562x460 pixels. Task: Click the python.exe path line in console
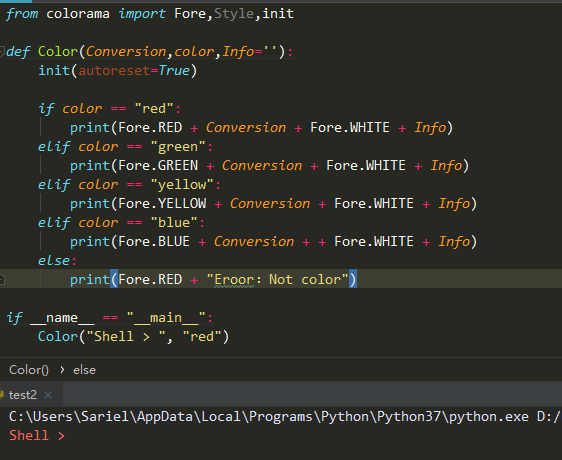tap(285, 416)
